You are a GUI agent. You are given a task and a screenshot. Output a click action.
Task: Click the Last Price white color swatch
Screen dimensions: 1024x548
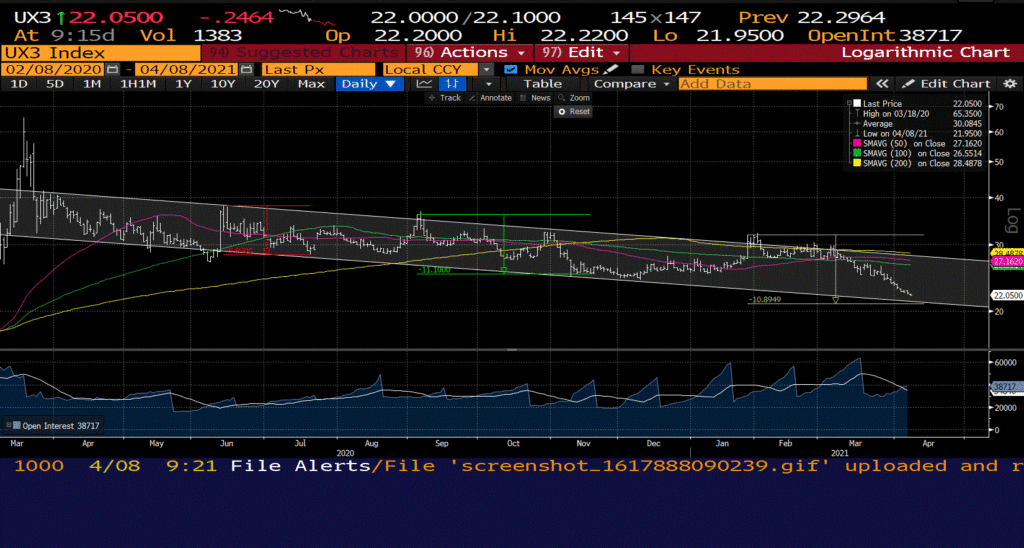click(x=857, y=103)
